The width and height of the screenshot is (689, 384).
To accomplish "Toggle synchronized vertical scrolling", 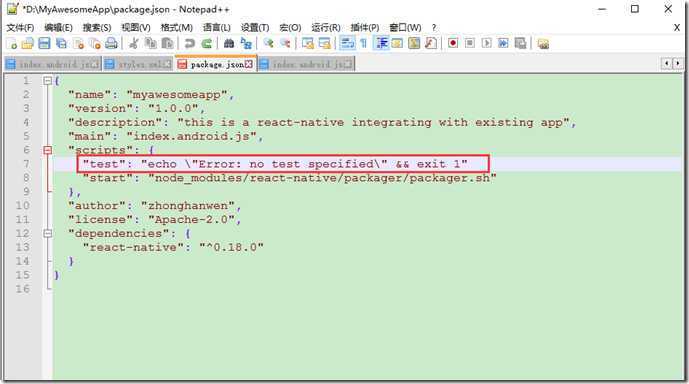I will (308, 43).
